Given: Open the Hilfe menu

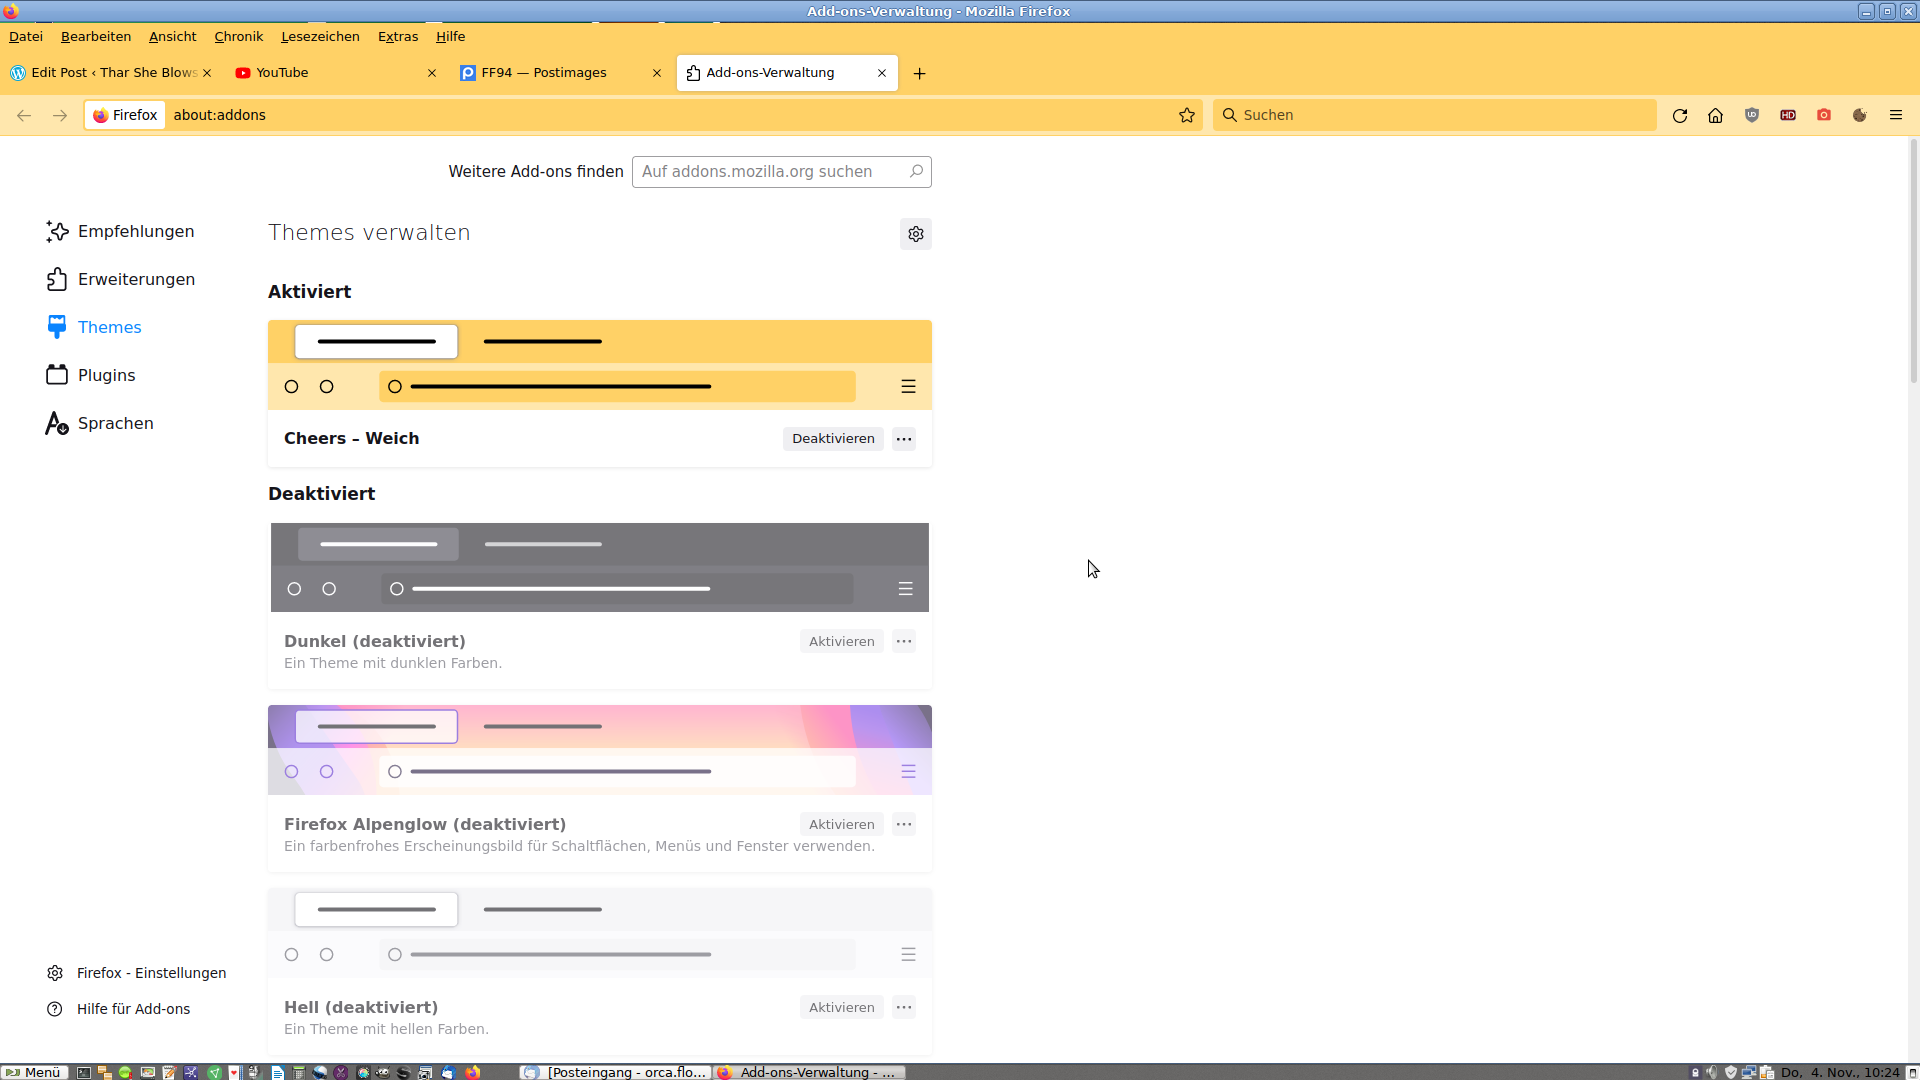Looking at the screenshot, I should (x=451, y=36).
